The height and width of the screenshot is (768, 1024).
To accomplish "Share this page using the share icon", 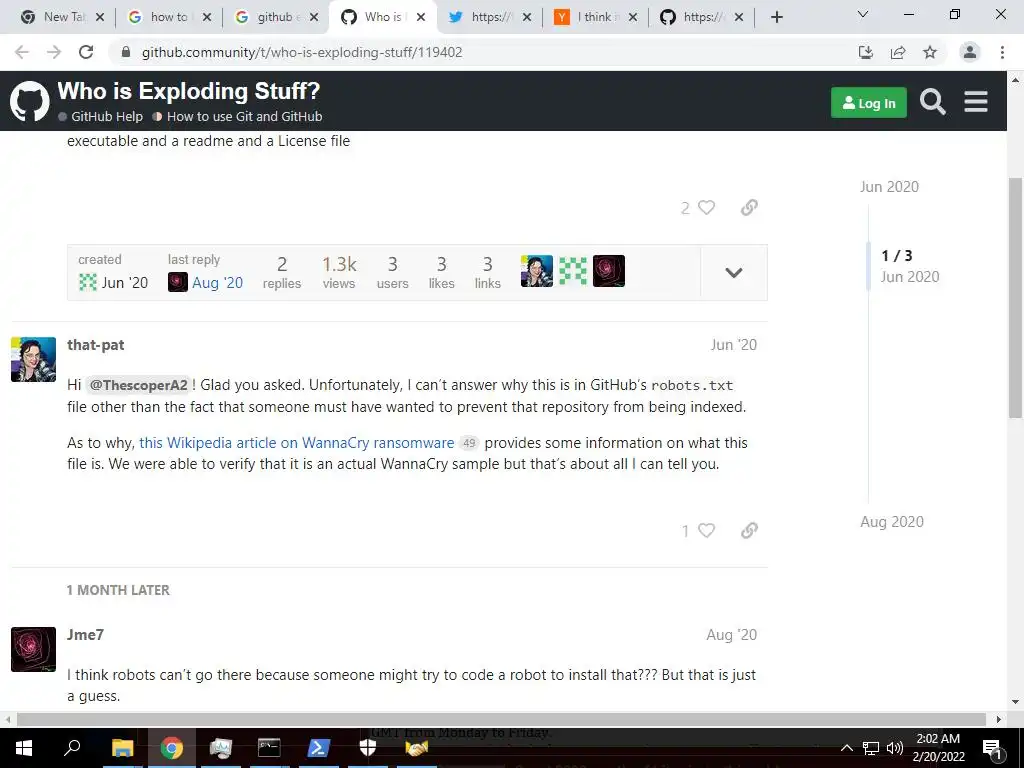I will tap(898, 52).
